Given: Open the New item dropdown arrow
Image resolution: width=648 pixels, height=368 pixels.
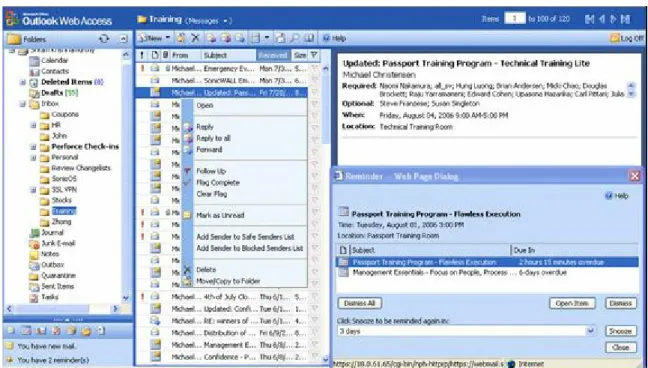Looking at the screenshot, I should [168, 38].
